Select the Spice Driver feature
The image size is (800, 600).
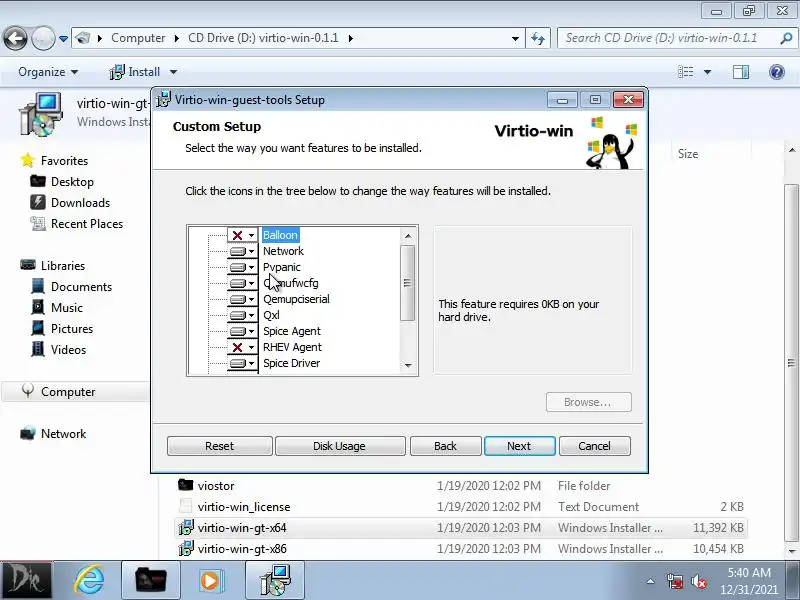(x=291, y=363)
